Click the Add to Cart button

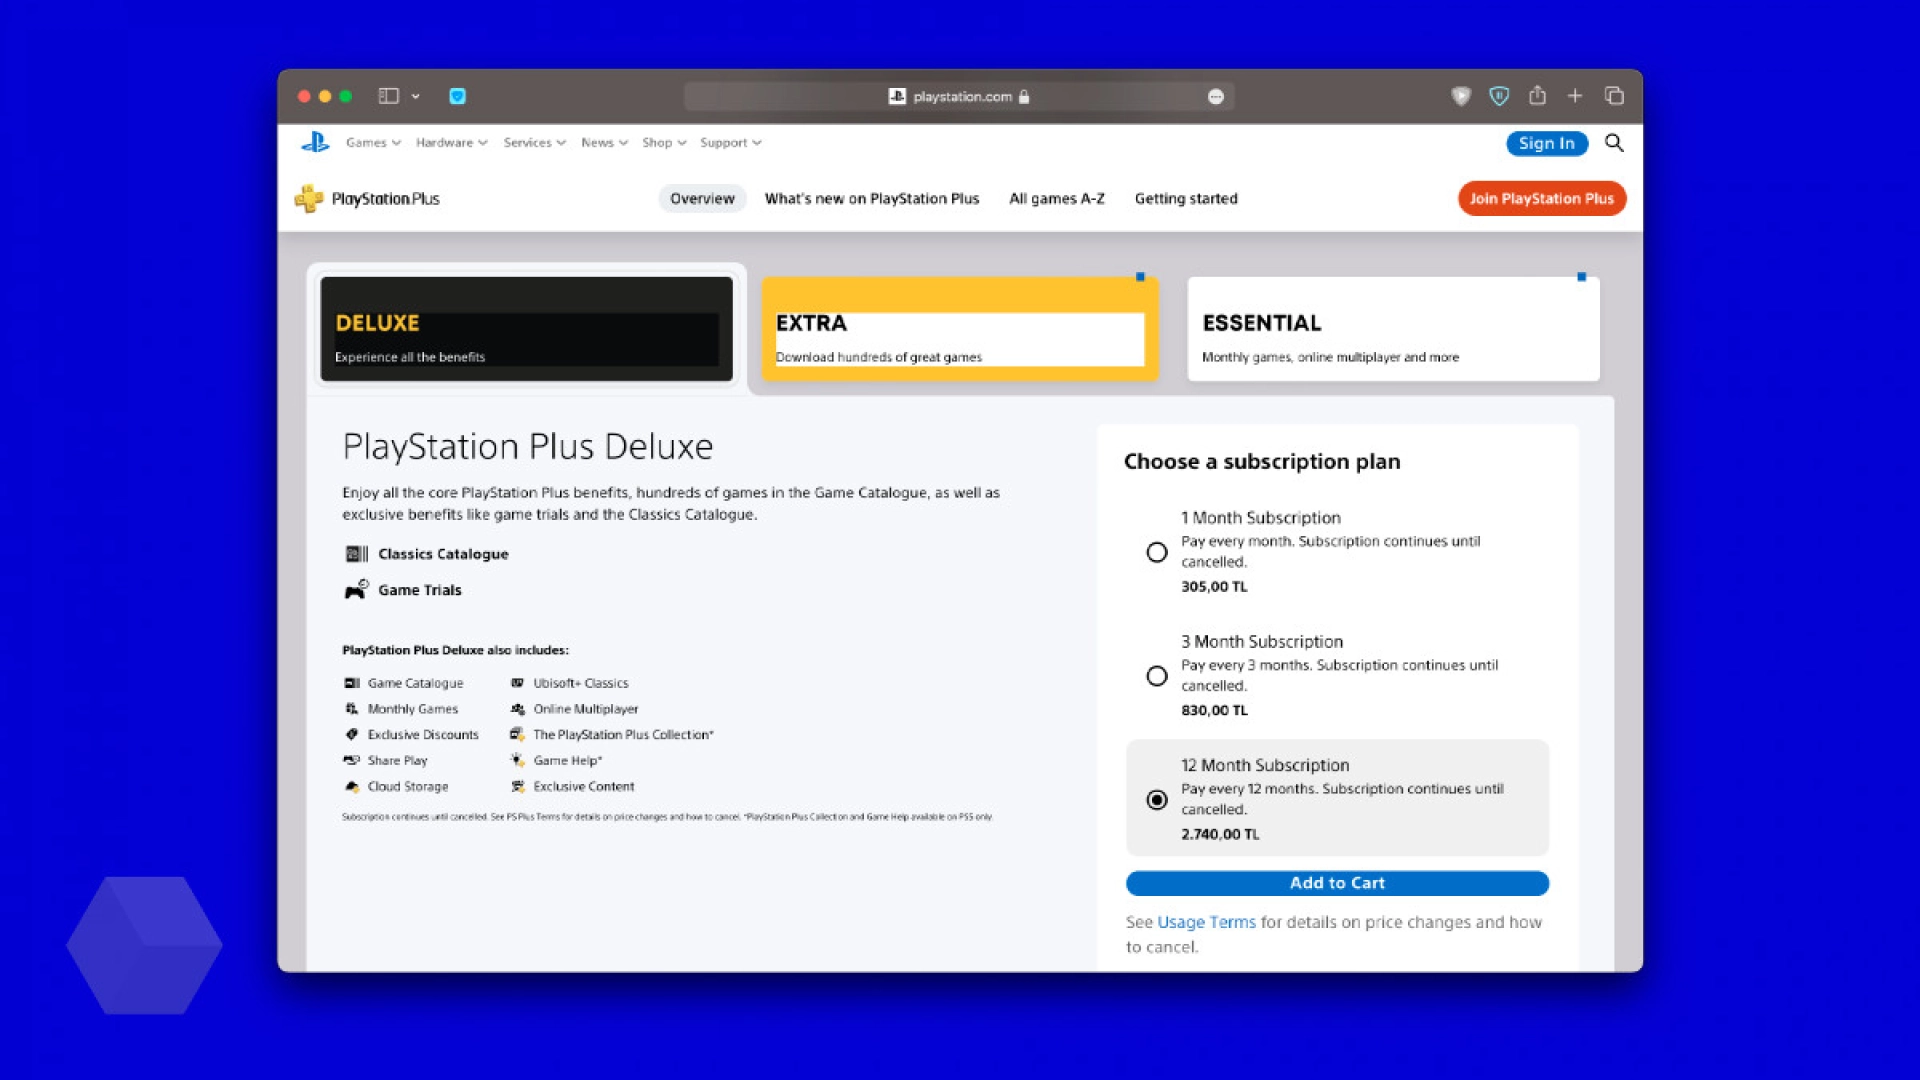[x=1337, y=883]
